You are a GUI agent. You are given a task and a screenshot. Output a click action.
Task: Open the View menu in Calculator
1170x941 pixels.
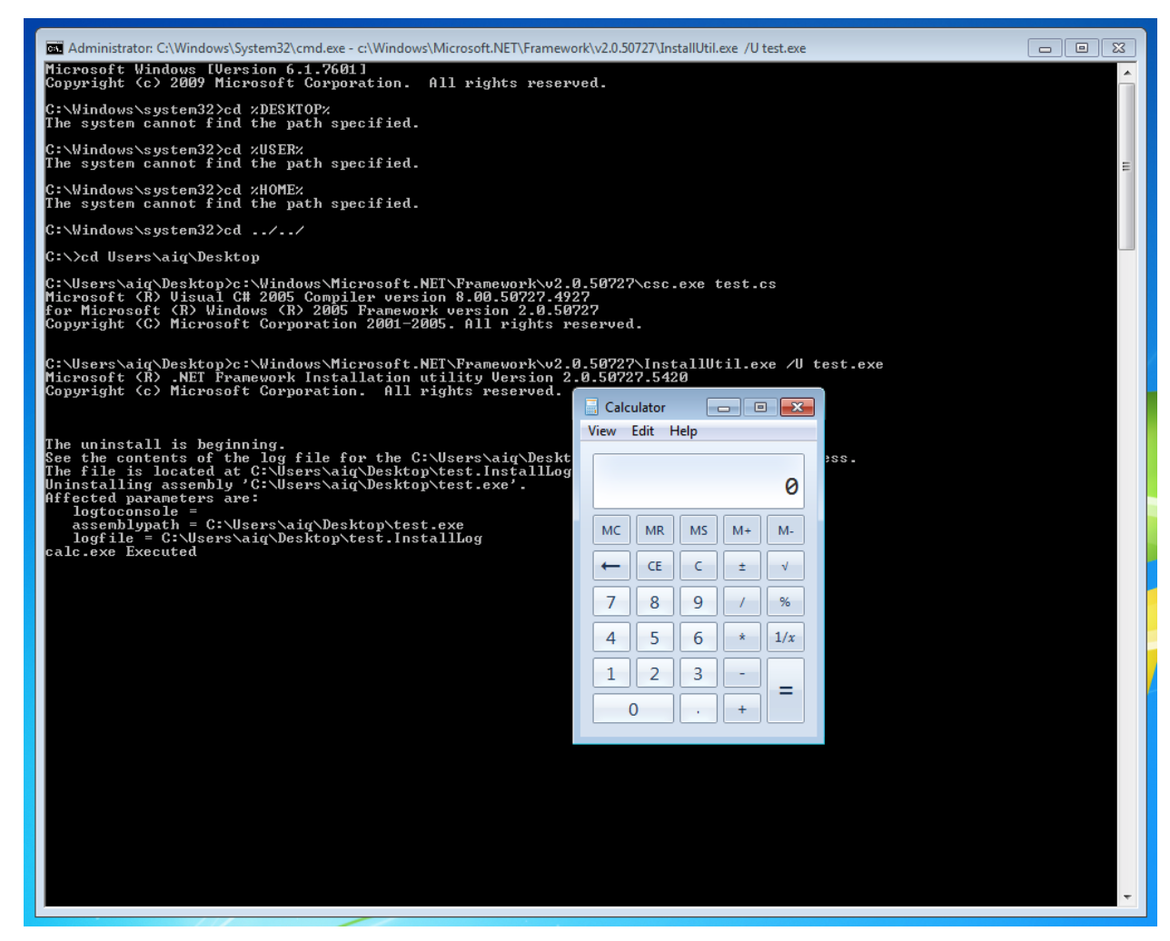point(602,431)
